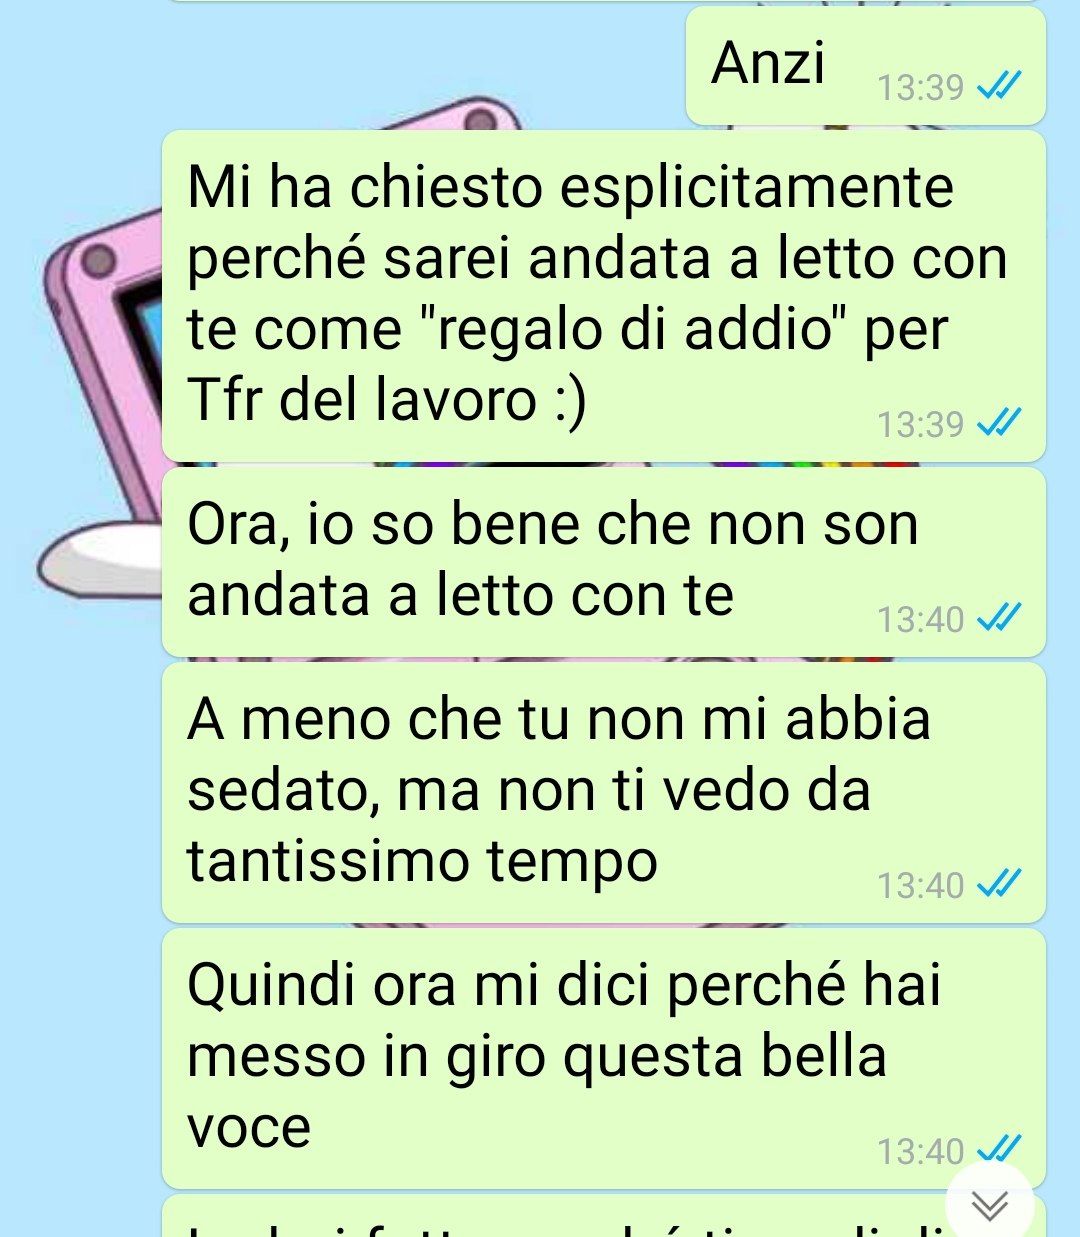The width and height of the screenshot is (1080, 1237).
Task: Click the 13:40 timestamp after 'tantissimo tempo'
Action: pos(920,886)
